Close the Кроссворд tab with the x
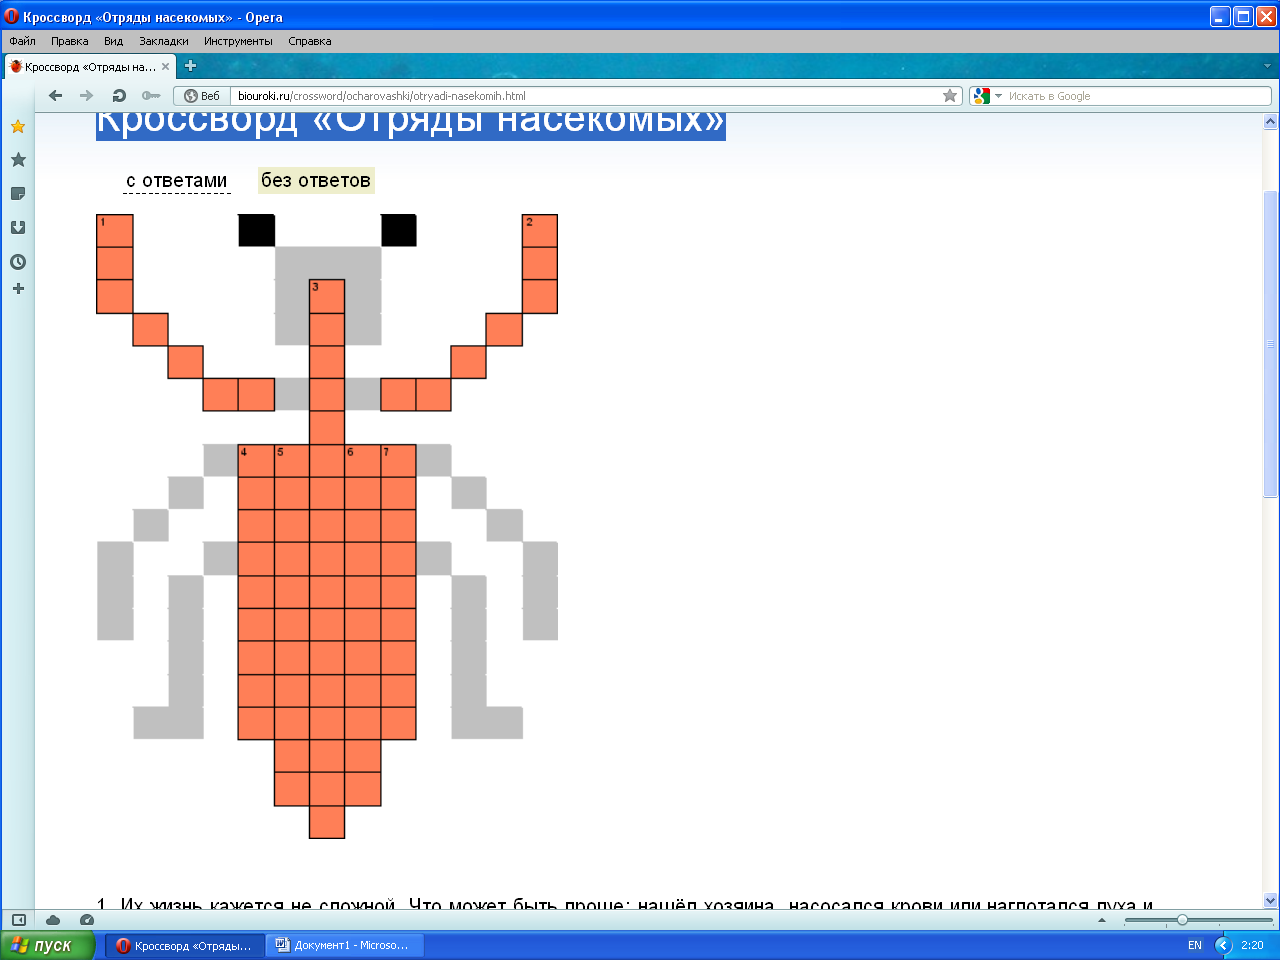This screenshot has width=1280, height=960. click(166, 67)
